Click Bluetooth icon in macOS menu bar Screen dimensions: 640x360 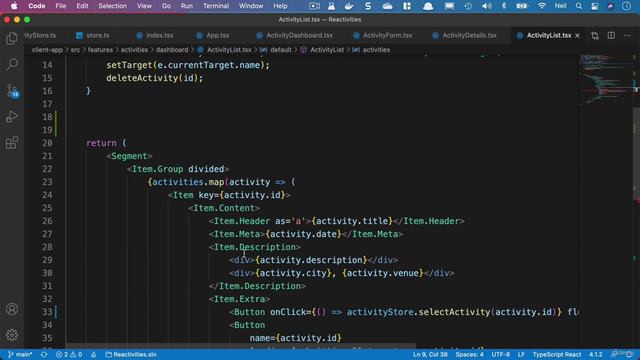click(504, 6)
